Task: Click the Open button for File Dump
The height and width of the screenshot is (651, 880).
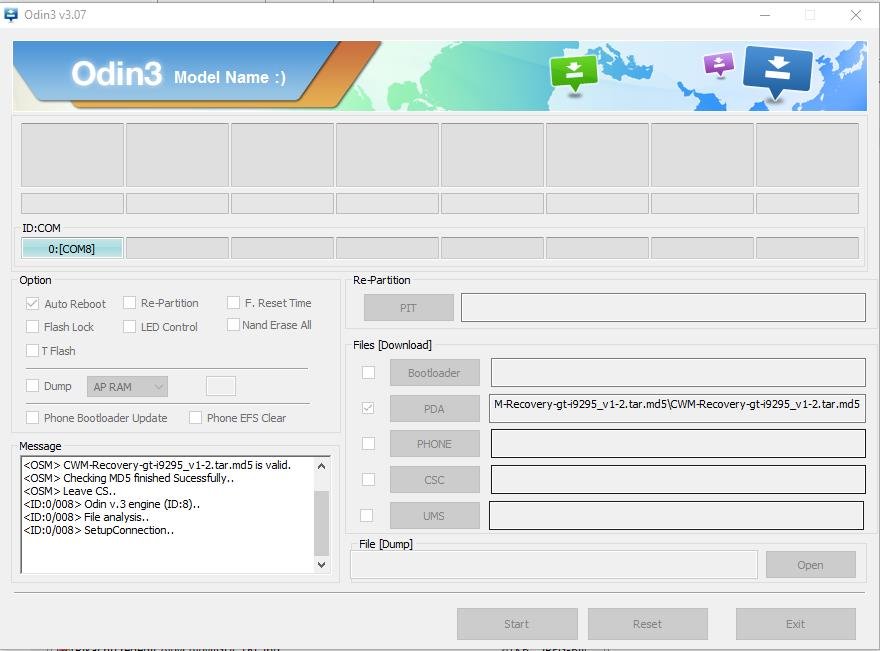Action: click(810, 565)
